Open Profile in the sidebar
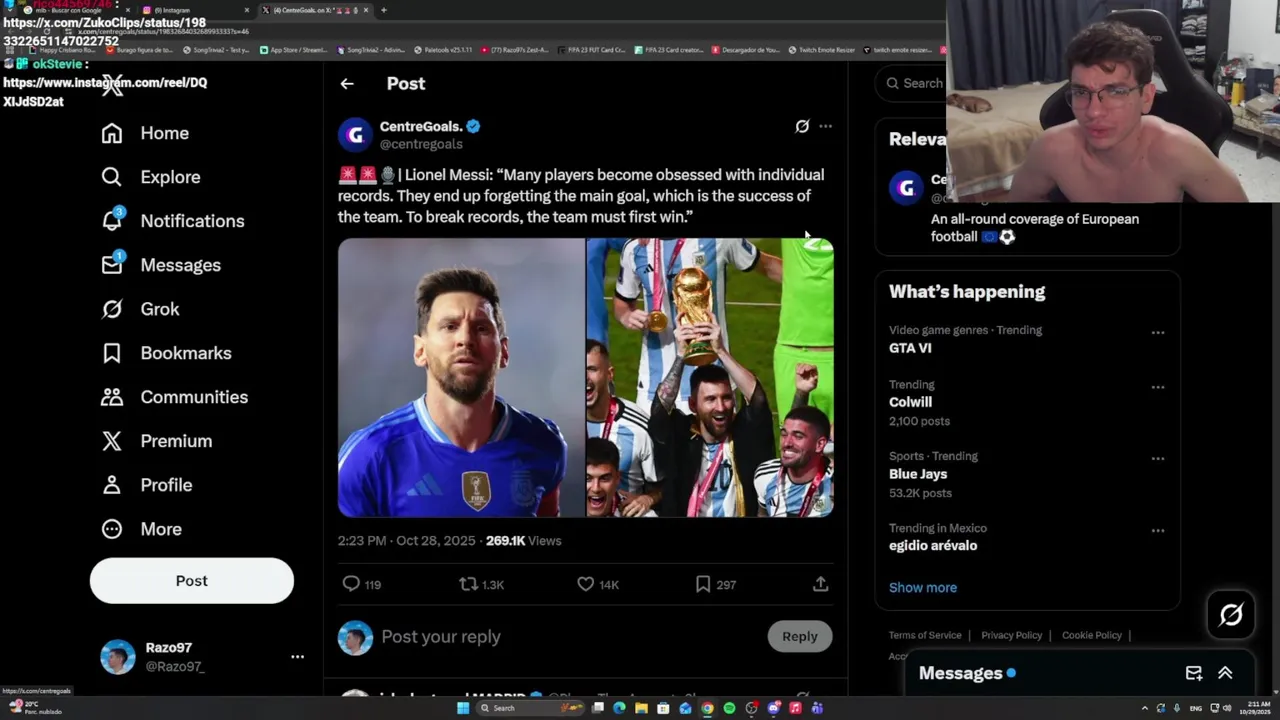Image resolution: width=1280 pixels, height=720 pixels. point(146,485)
